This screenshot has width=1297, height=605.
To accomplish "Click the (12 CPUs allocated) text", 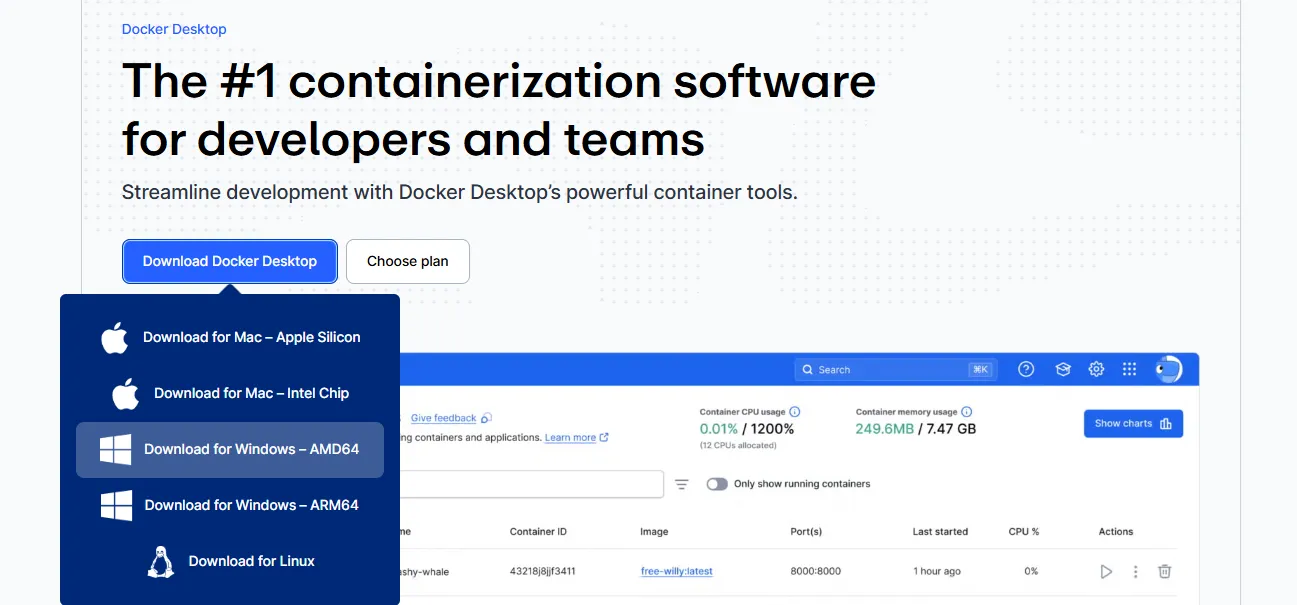I will (x=738, y=445).
